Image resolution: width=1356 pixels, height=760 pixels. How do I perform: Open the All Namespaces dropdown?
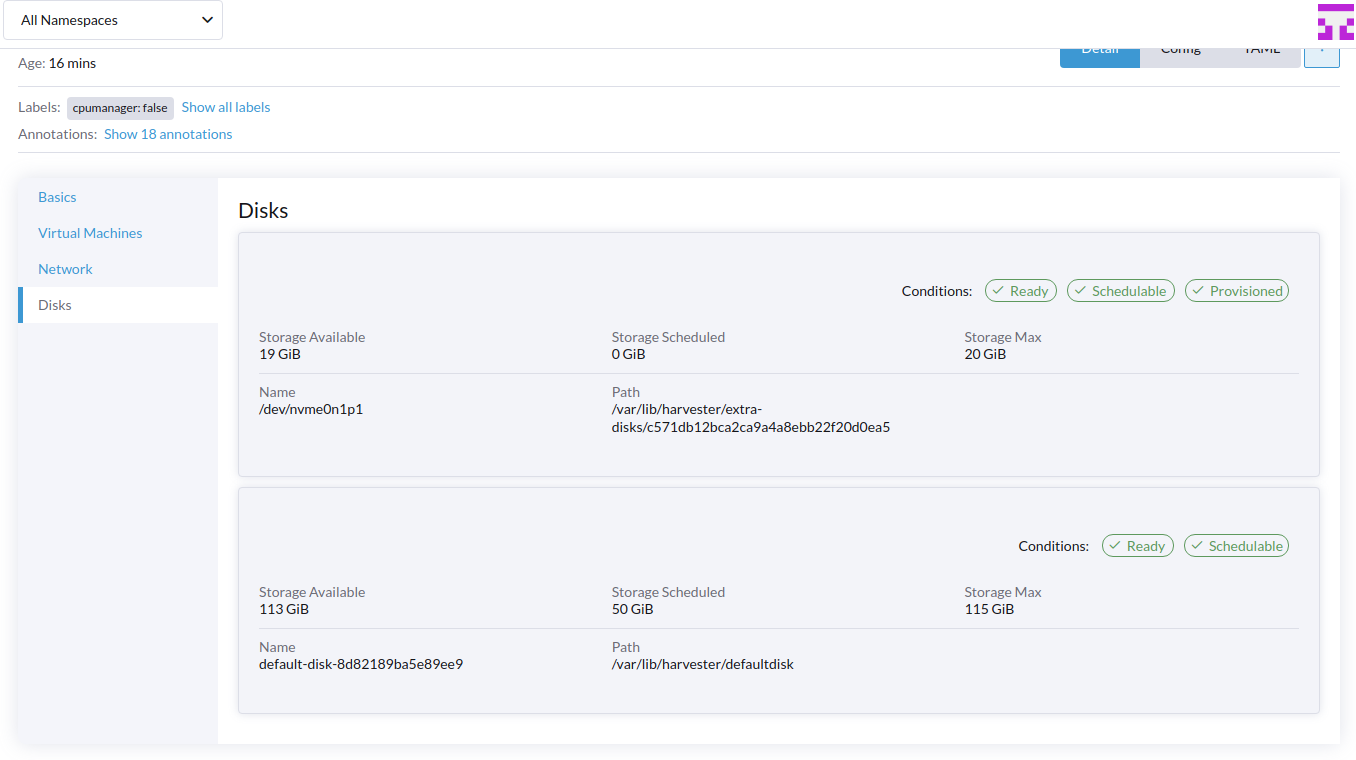[113, 20]
